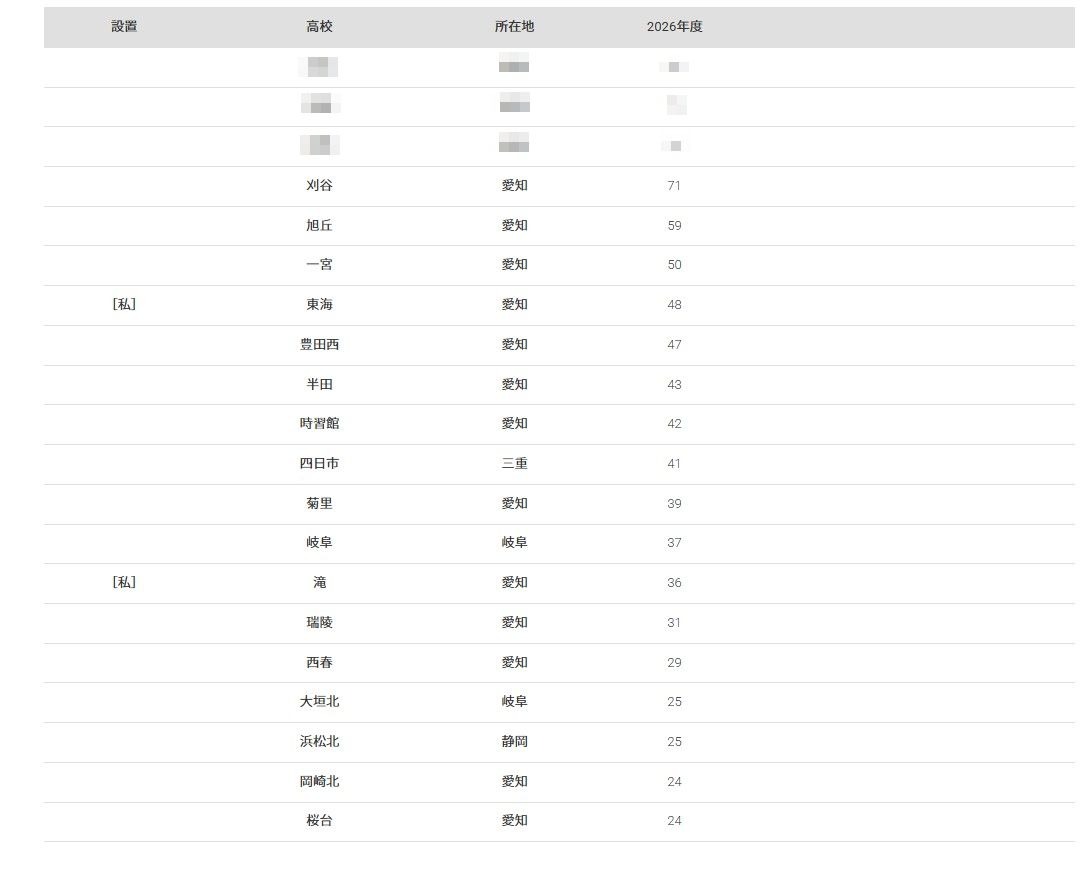
Task: Click the [私] label beside 東海
Action: click(x=124, y=305)
